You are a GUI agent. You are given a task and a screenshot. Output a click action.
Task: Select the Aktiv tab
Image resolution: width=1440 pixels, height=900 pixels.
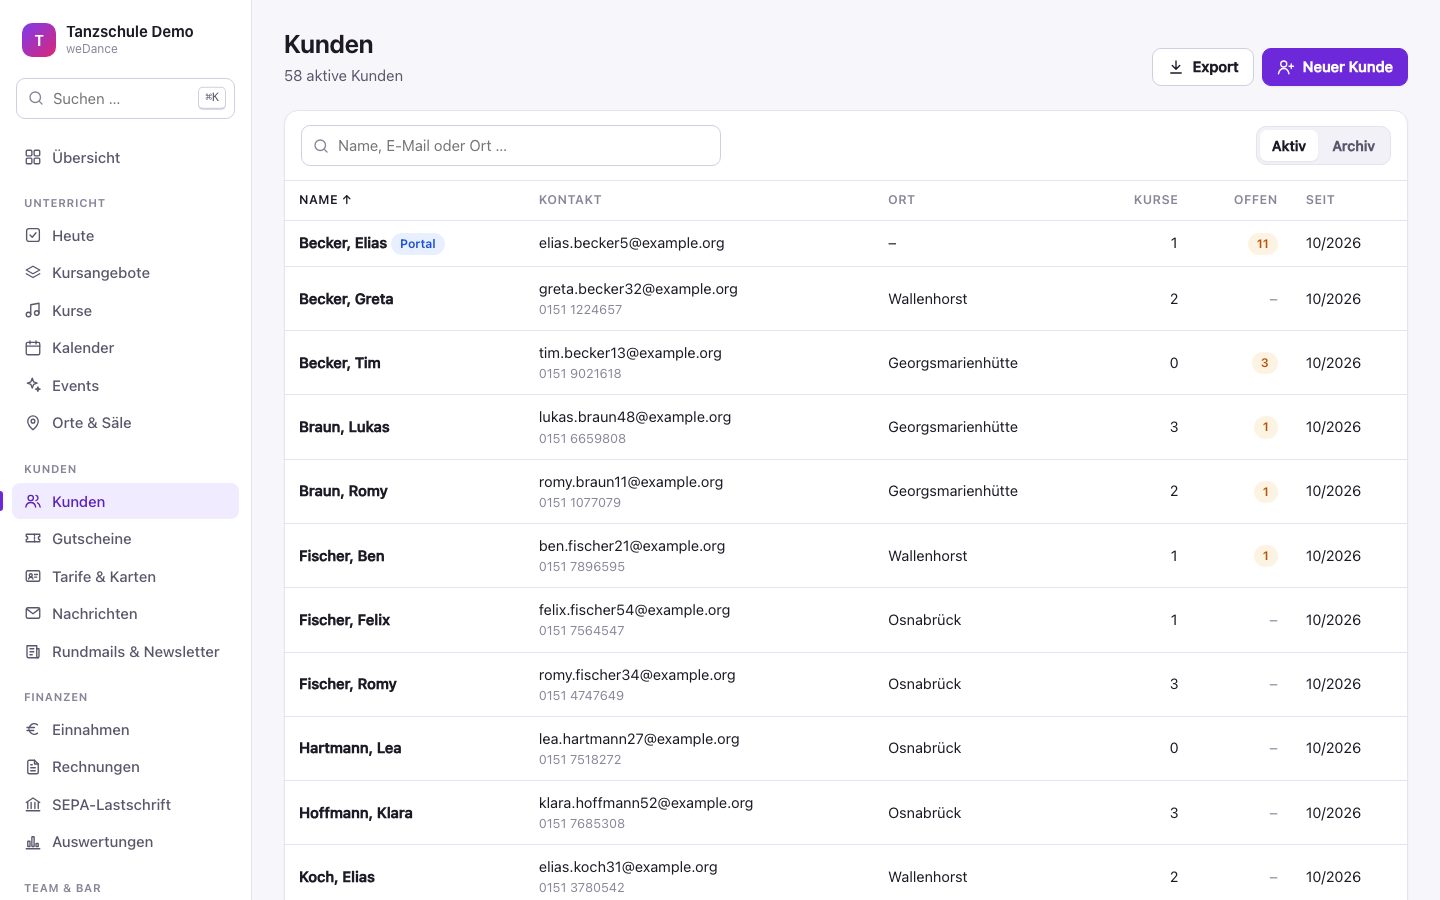click(1289, 146)
